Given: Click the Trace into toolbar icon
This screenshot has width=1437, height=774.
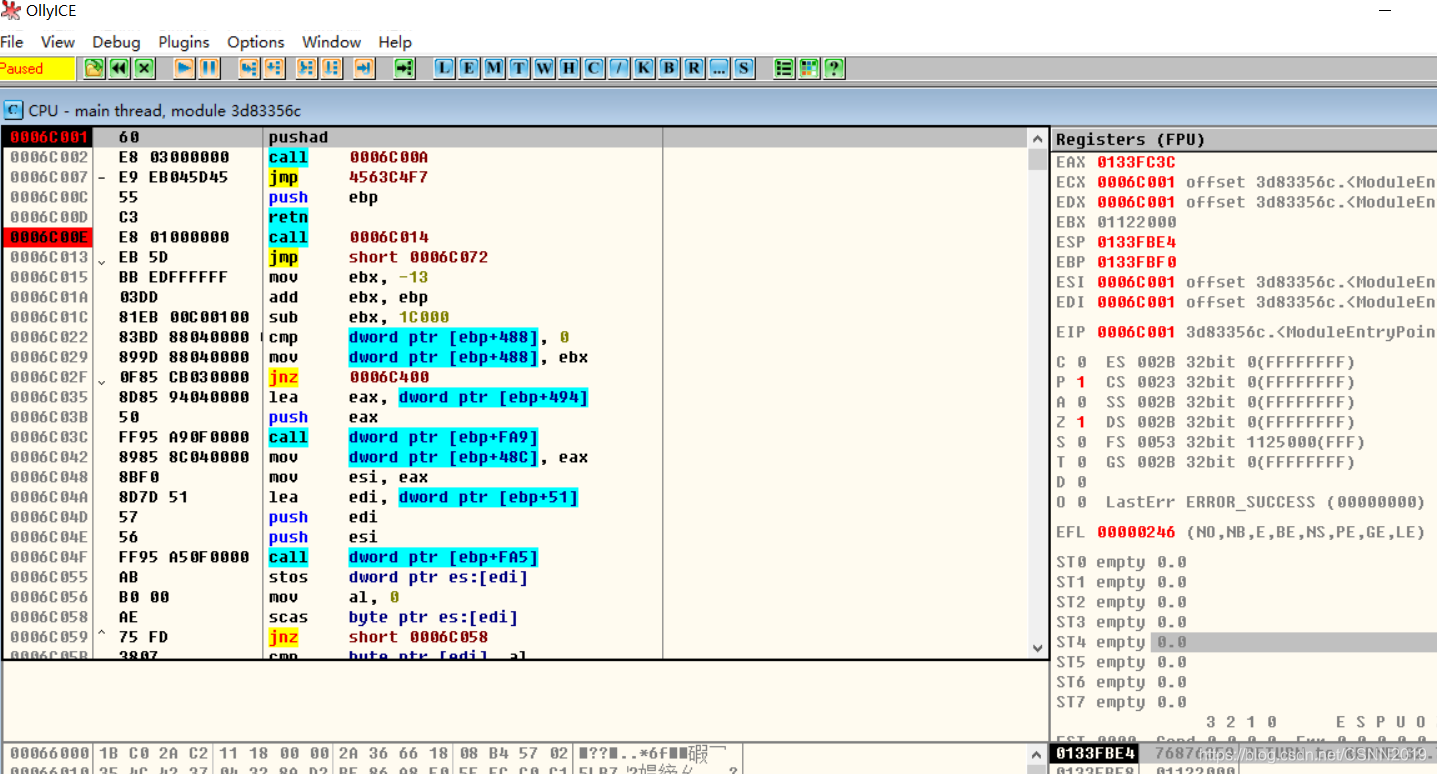Looking at the screenshot, I should tap(307, 68).
